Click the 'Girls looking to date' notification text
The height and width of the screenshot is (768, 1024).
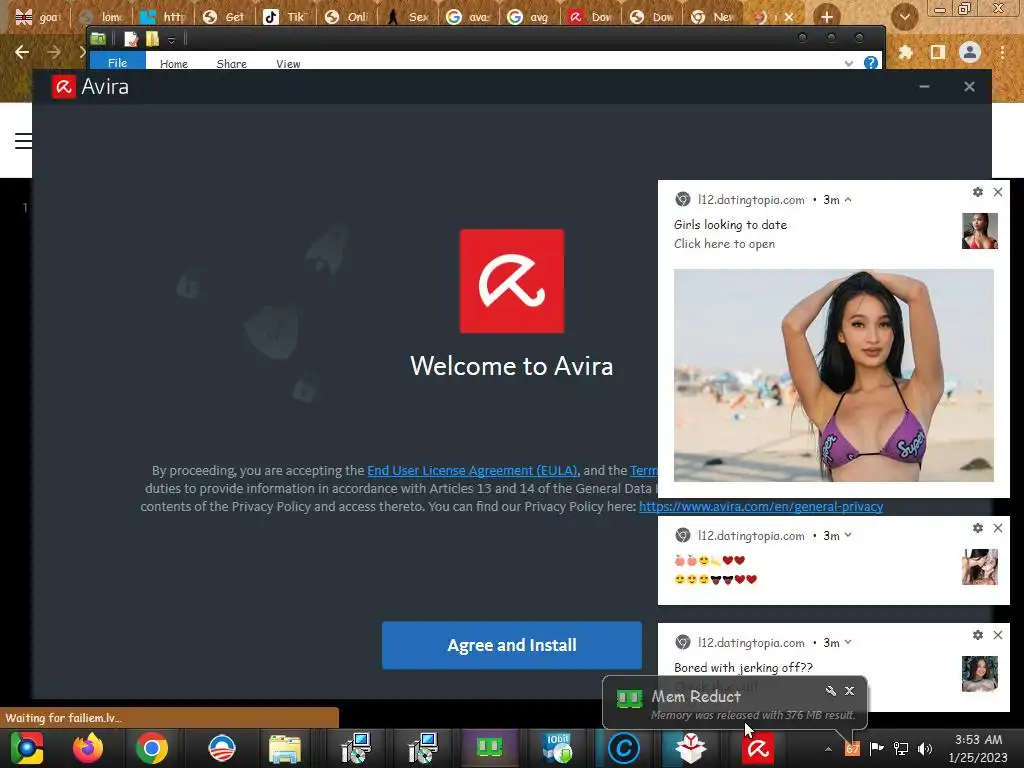pos(730,225)
